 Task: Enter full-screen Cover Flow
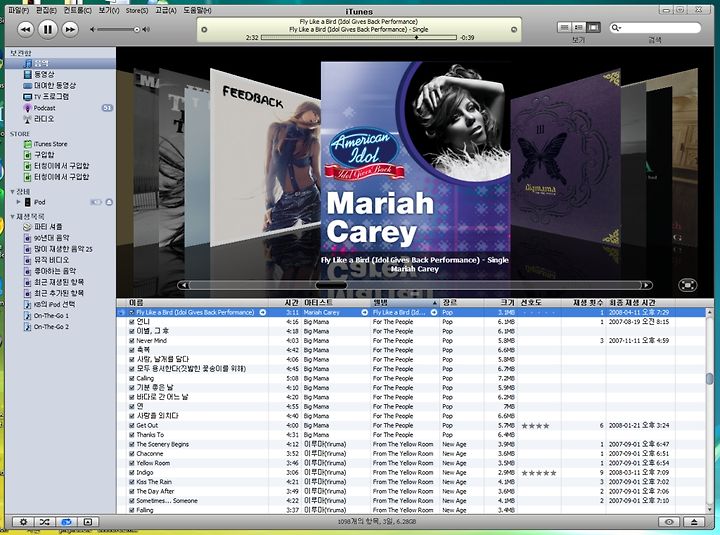[x=687, y=285]
